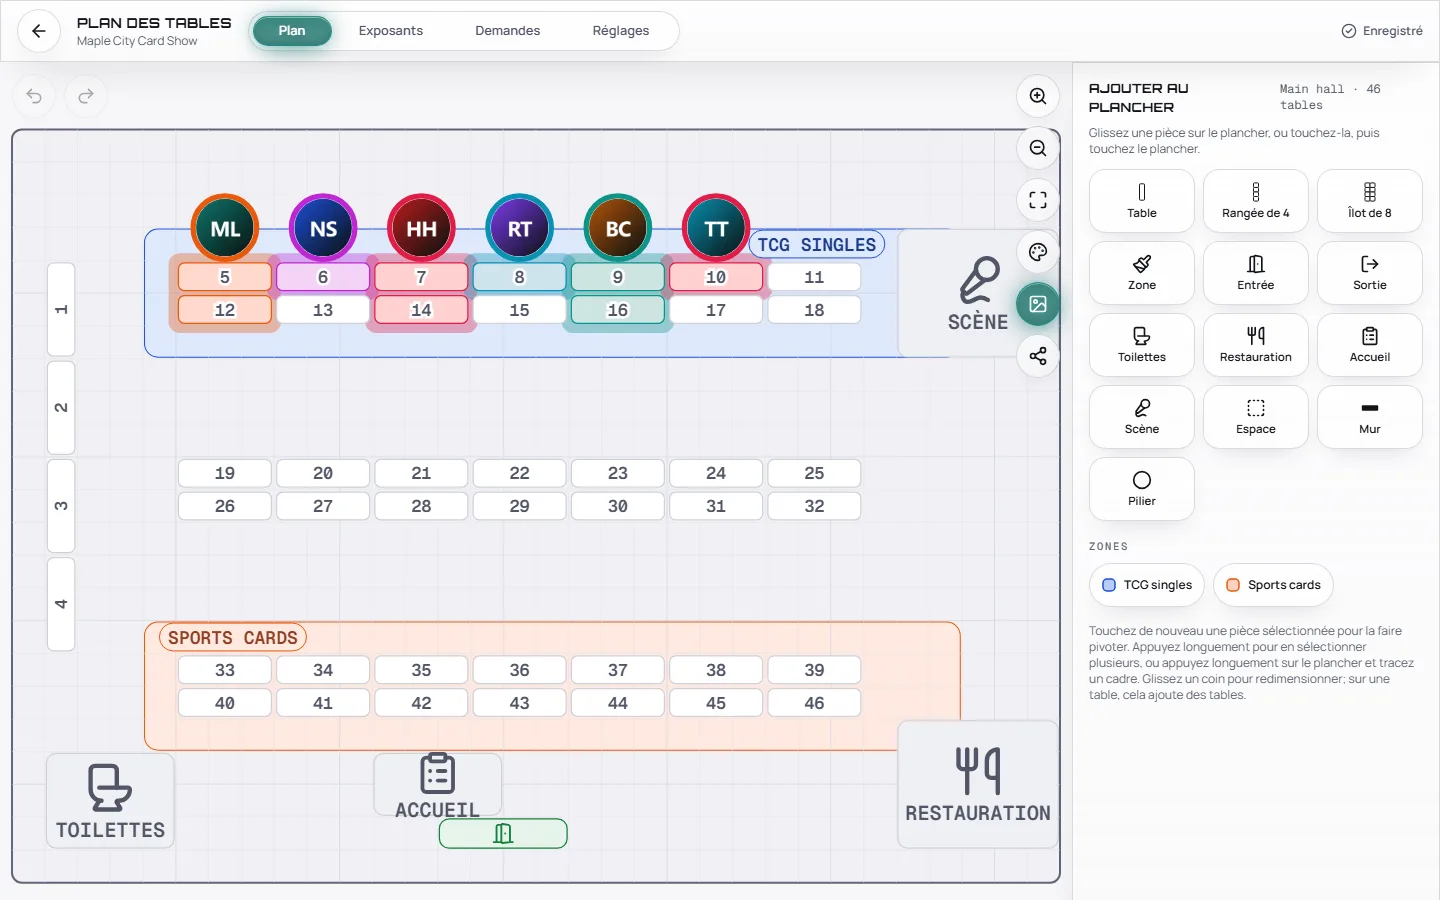Viewport: 1440px width, 900px height.
Task: Select the green entrance door piece
Action: point(503,834)
